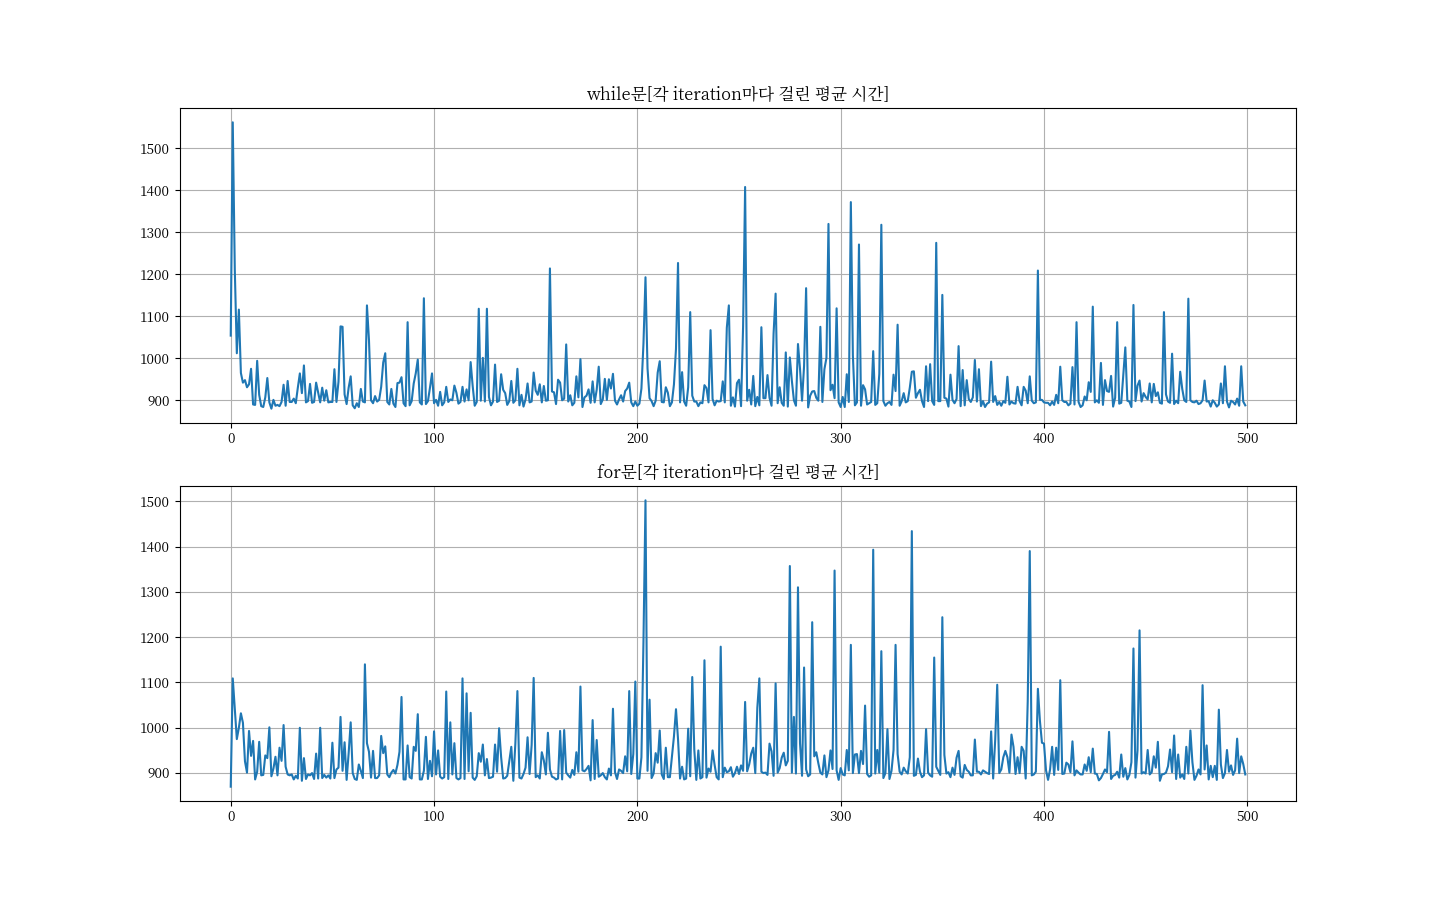Select y-axis label 1400 in for문 chart
The height and width of the screenshot is (900, 1440).
click(155, 548)
